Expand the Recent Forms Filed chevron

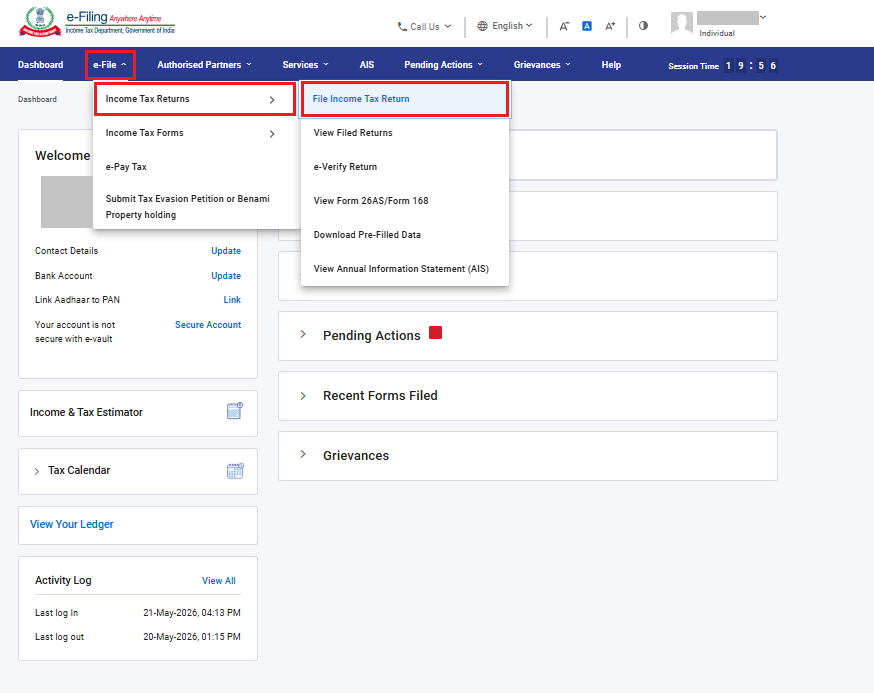click(303, 396)
